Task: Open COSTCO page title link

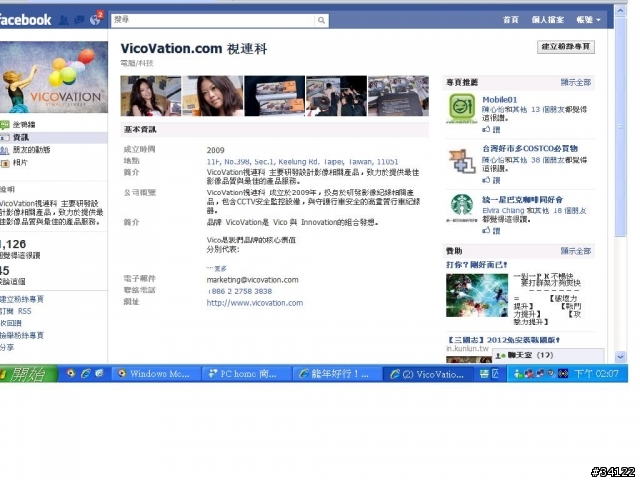Action: tap(530, 149)
